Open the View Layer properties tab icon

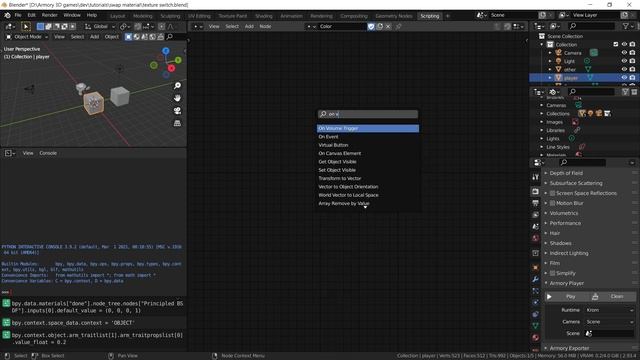click(536, 215)
